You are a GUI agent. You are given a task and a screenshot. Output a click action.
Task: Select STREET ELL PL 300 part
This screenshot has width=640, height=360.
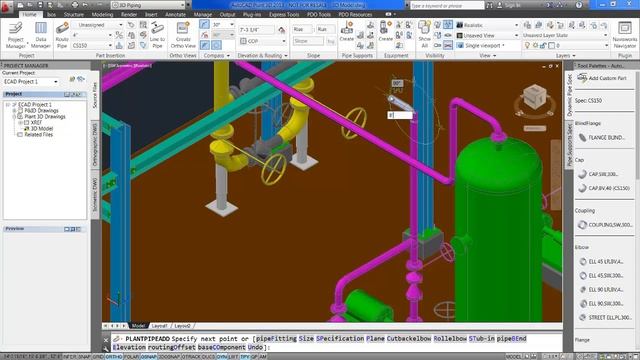click(x=605, y=318)
